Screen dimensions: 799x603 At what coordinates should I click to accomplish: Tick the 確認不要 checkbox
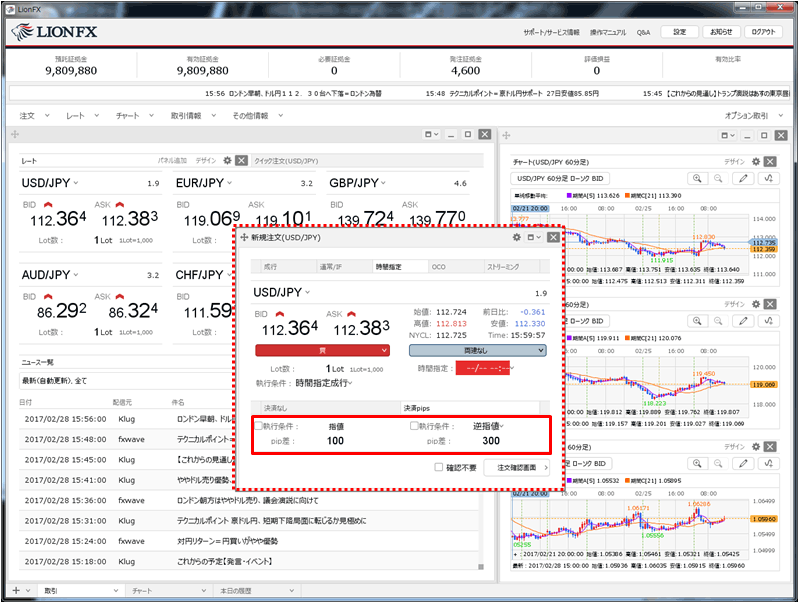point(439,467)
